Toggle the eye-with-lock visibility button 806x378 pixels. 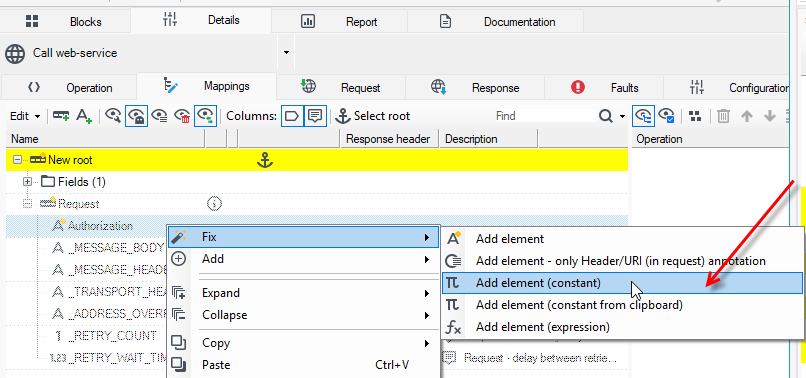[x=137, y=116]
